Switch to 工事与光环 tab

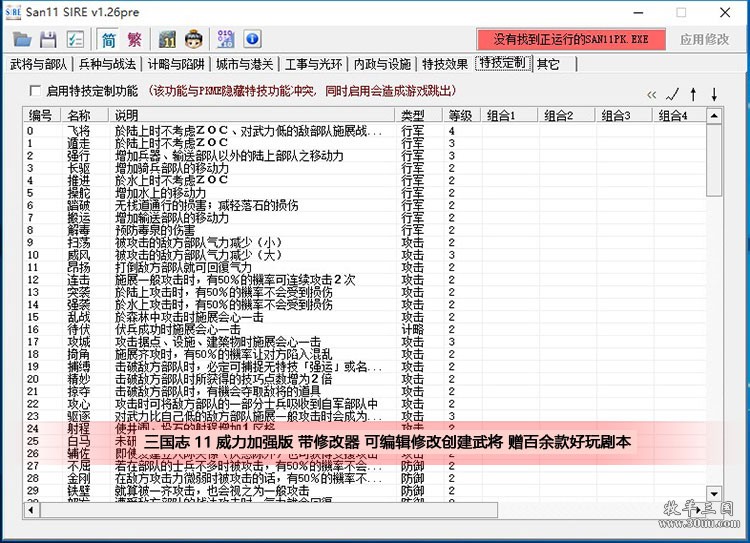pos(313,64)
